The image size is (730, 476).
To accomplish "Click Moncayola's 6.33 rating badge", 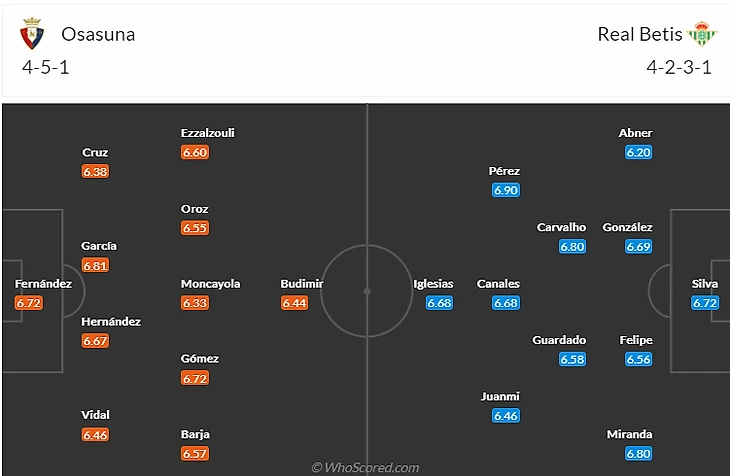I will click(x=195, y=303).
